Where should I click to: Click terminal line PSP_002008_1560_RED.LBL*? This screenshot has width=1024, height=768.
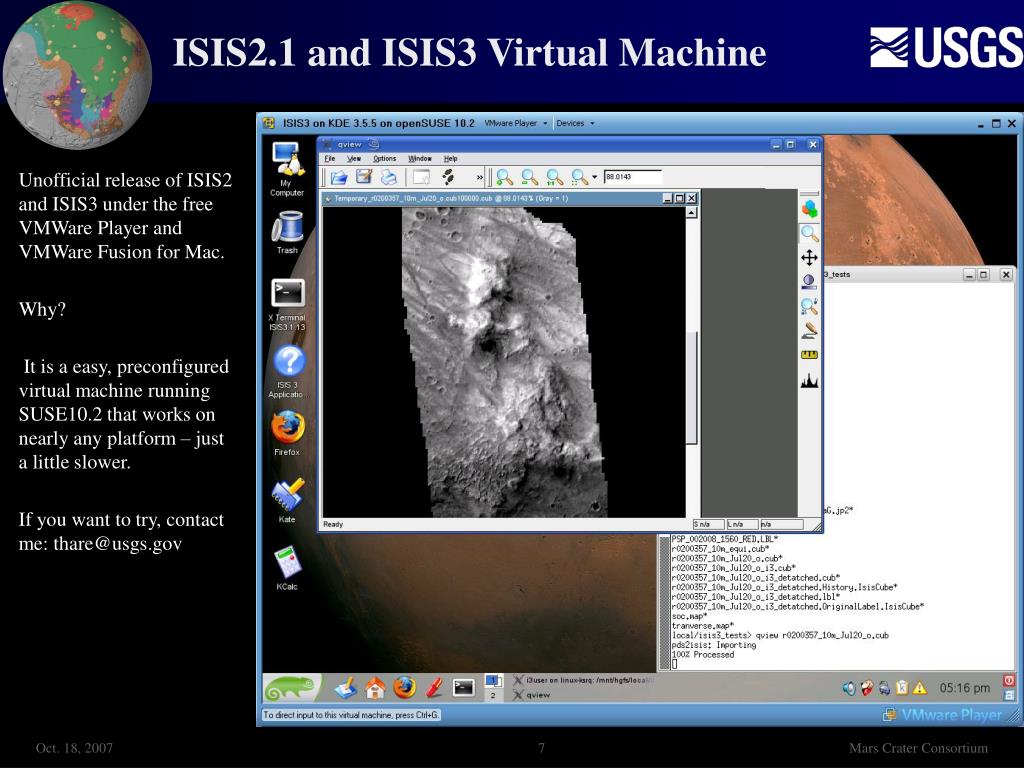point(724,539)
